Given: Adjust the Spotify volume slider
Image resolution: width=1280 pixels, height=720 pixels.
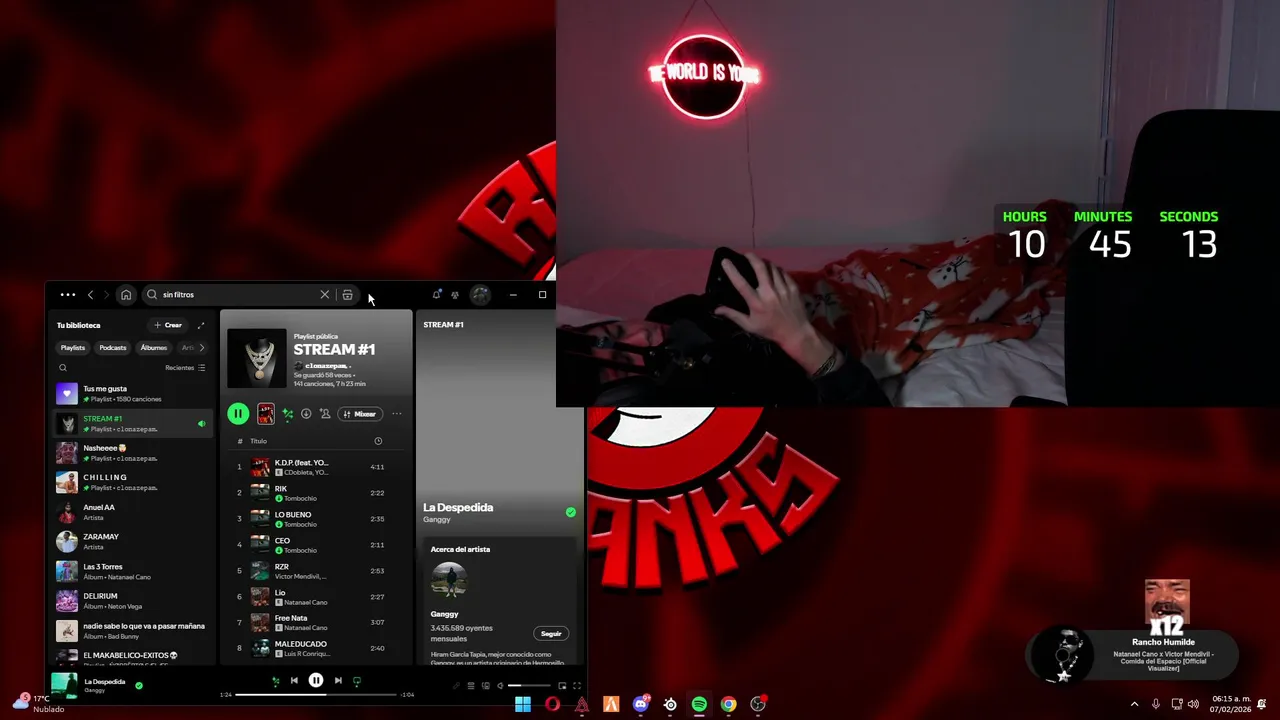Looking at the screenshot, I should click(529, 685).
